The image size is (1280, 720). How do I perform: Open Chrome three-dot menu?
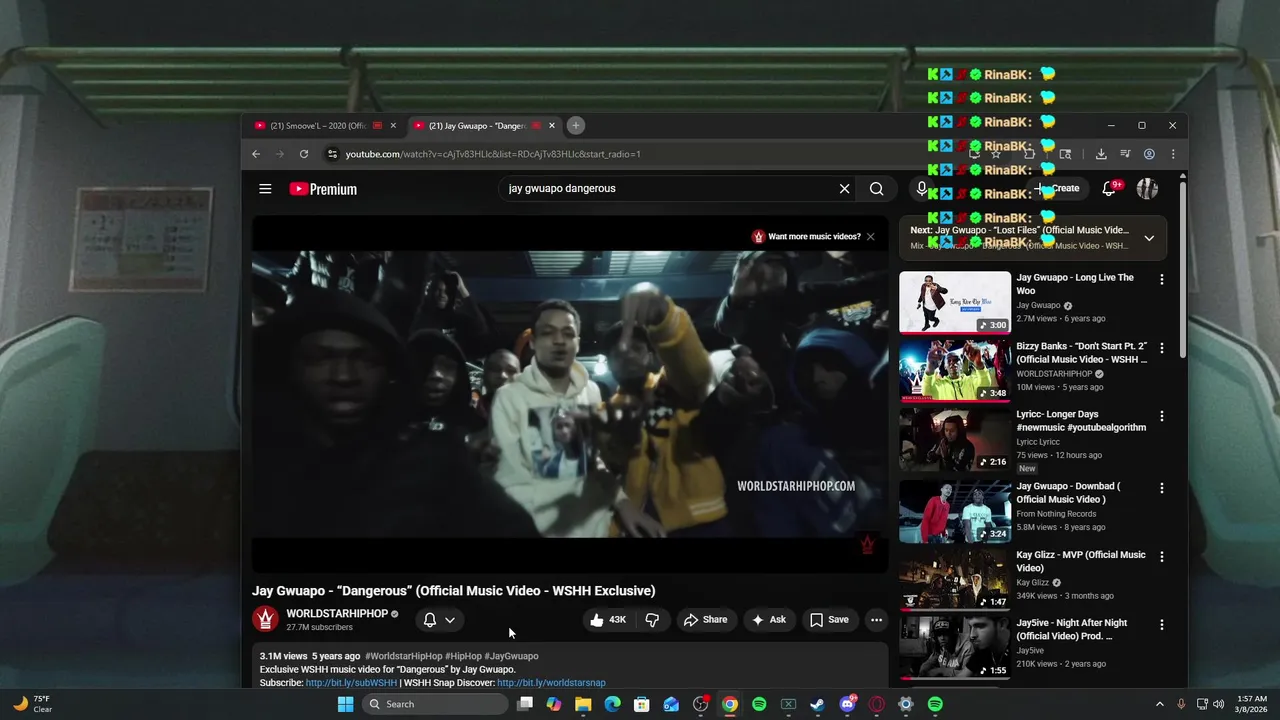tap(1173, 154)
